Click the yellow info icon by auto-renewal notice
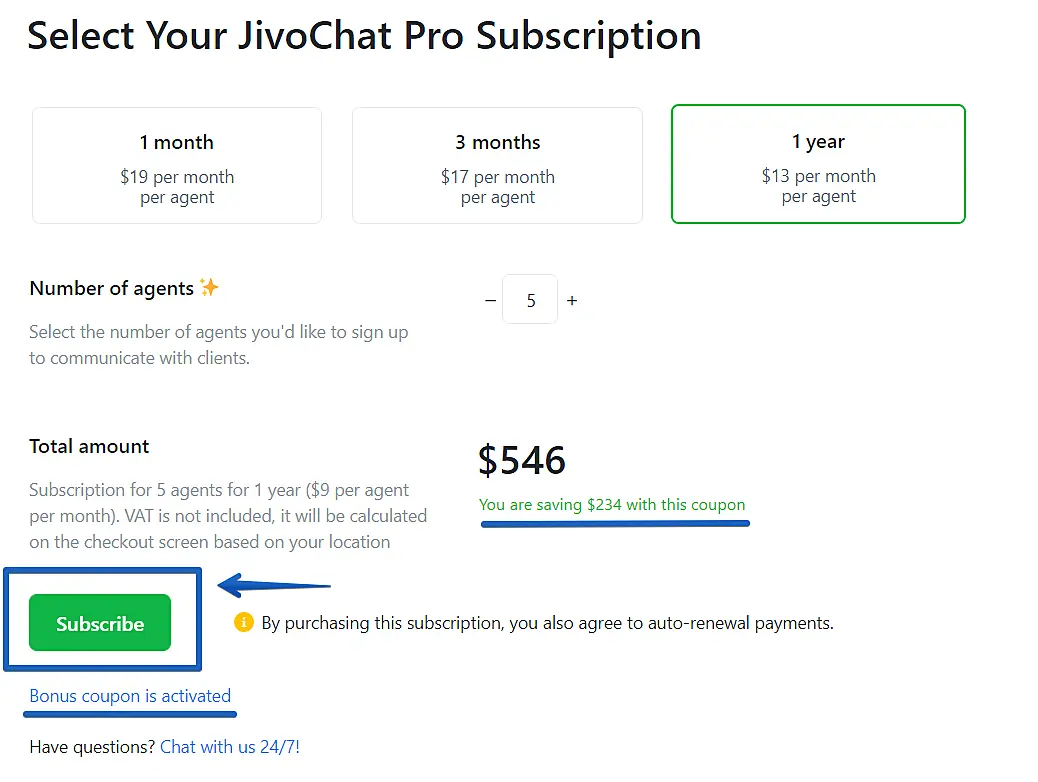Image resolution: width=1038 pixels, height=782 pixels. click(243, 623)
